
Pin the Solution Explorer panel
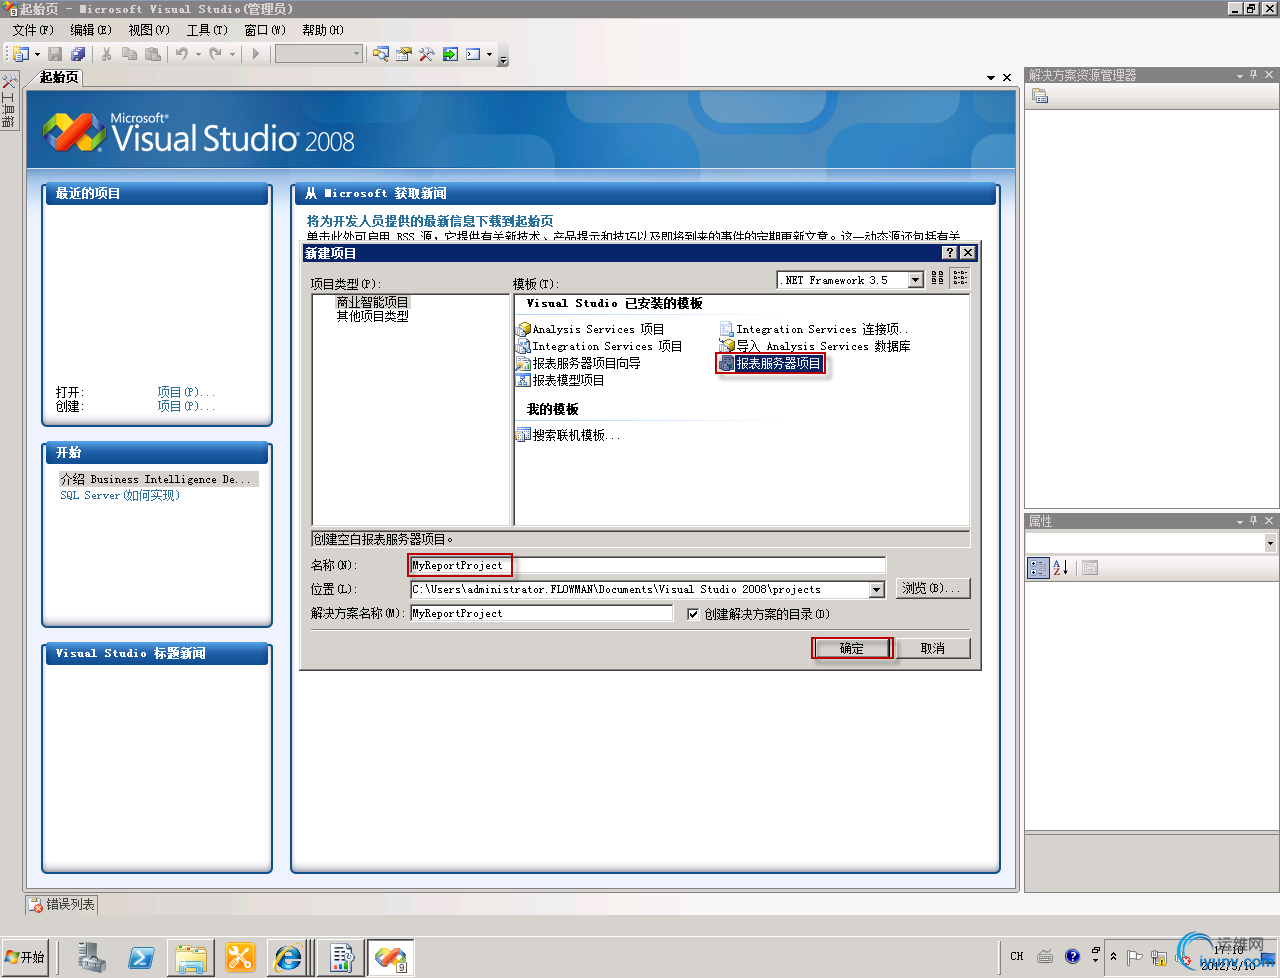[1254, 75]
